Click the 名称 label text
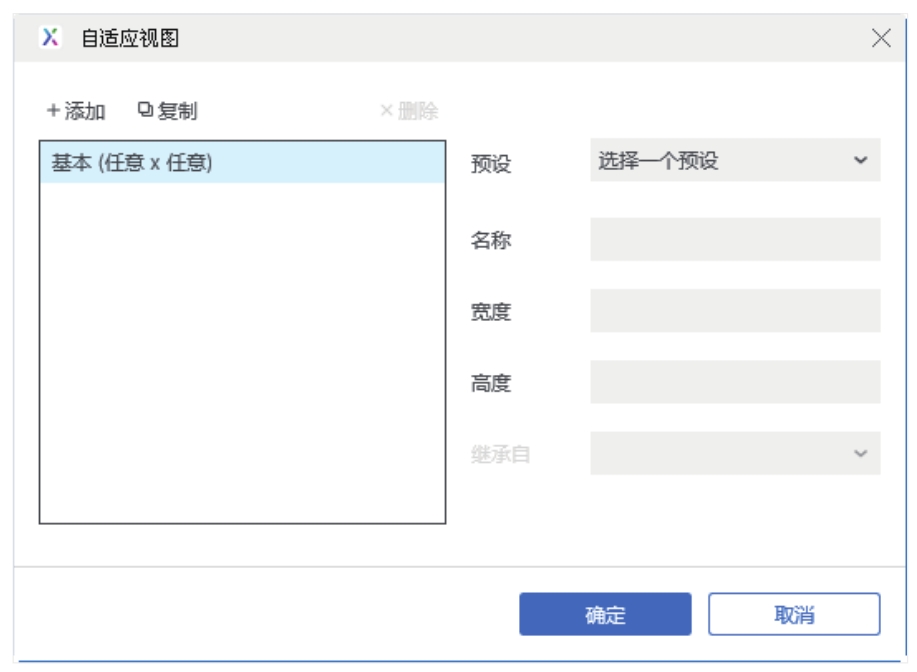 pos(491,241)
